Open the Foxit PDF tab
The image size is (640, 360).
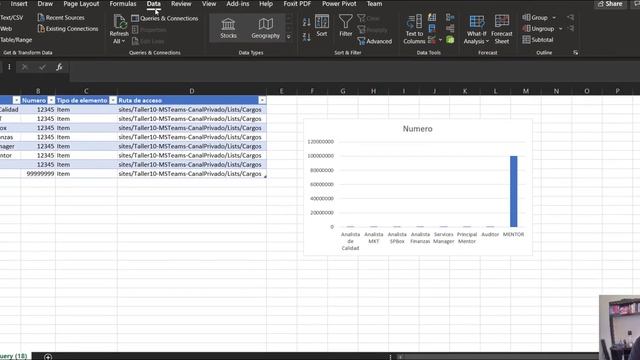pos(297,4)
